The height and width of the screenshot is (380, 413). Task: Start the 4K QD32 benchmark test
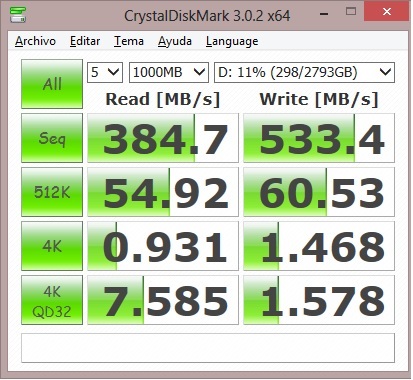52,300
